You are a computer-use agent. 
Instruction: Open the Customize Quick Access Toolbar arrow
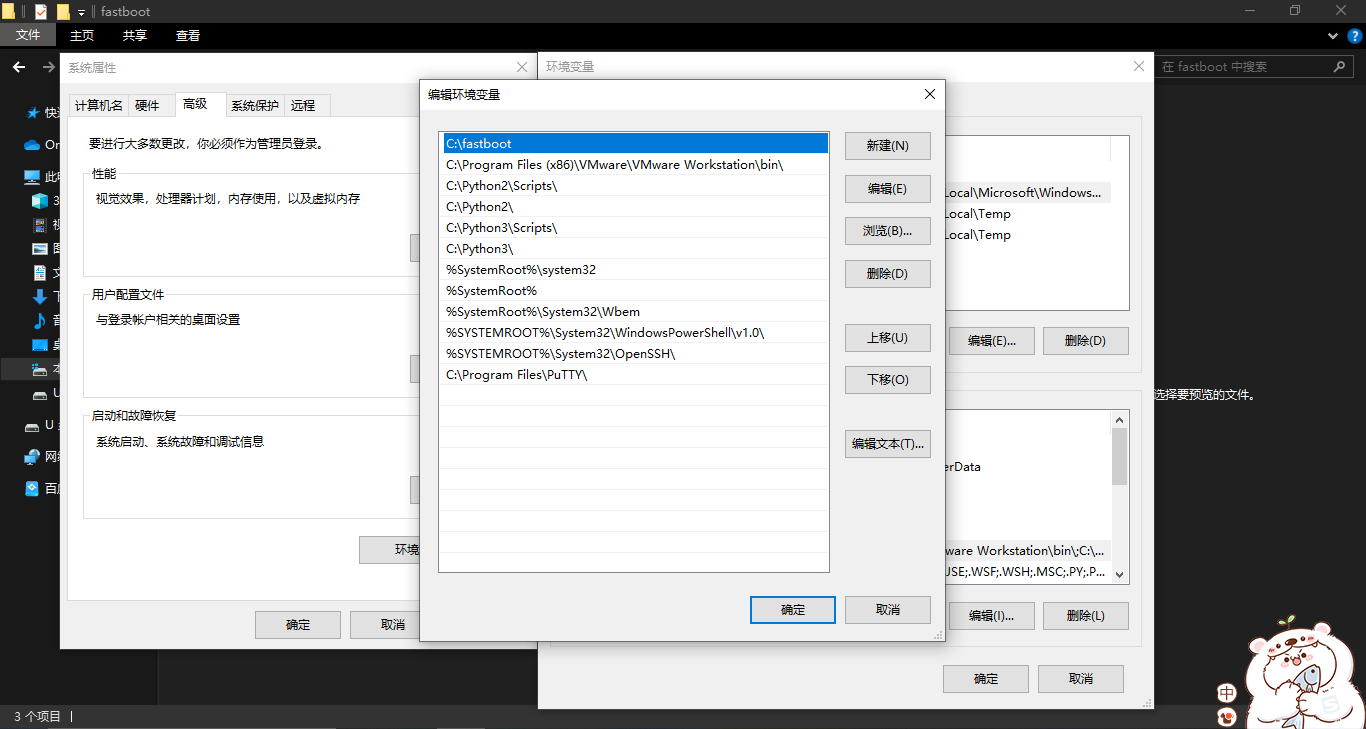pos(82,12)
